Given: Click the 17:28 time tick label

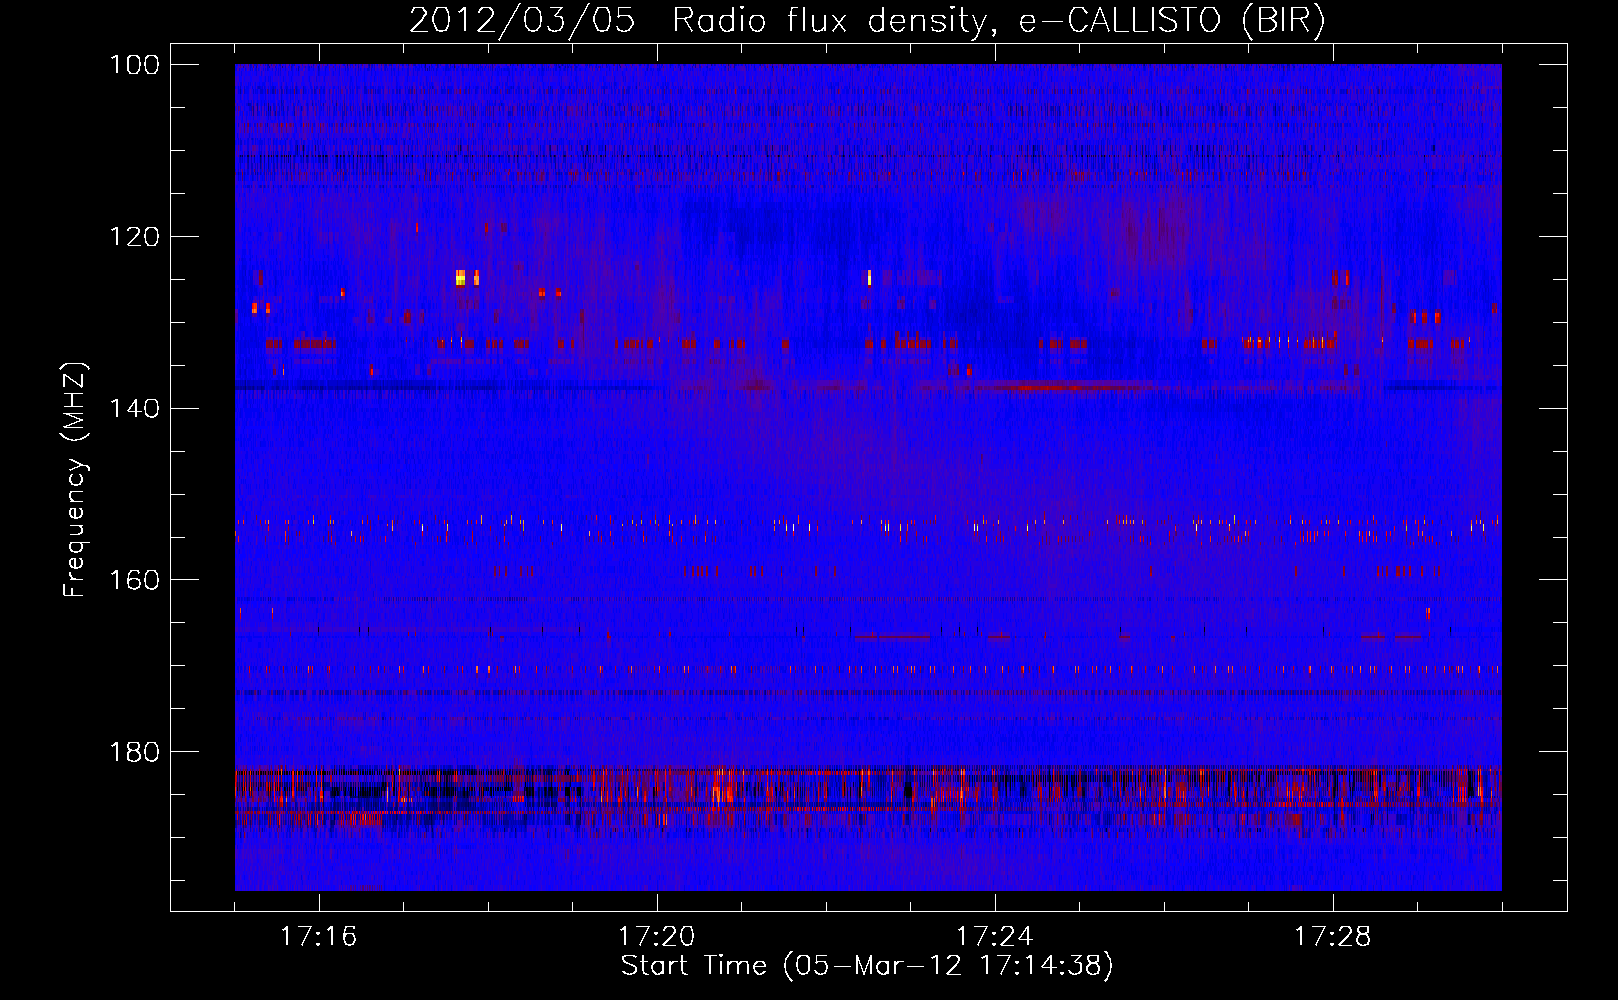Looking at the screenshot, I should (x=1332, y=937).
